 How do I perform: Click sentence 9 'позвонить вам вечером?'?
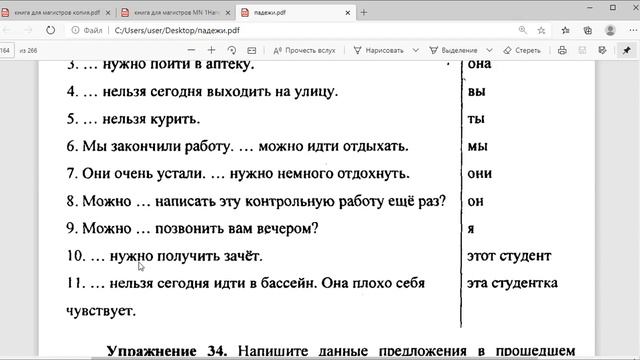point(192,229)
